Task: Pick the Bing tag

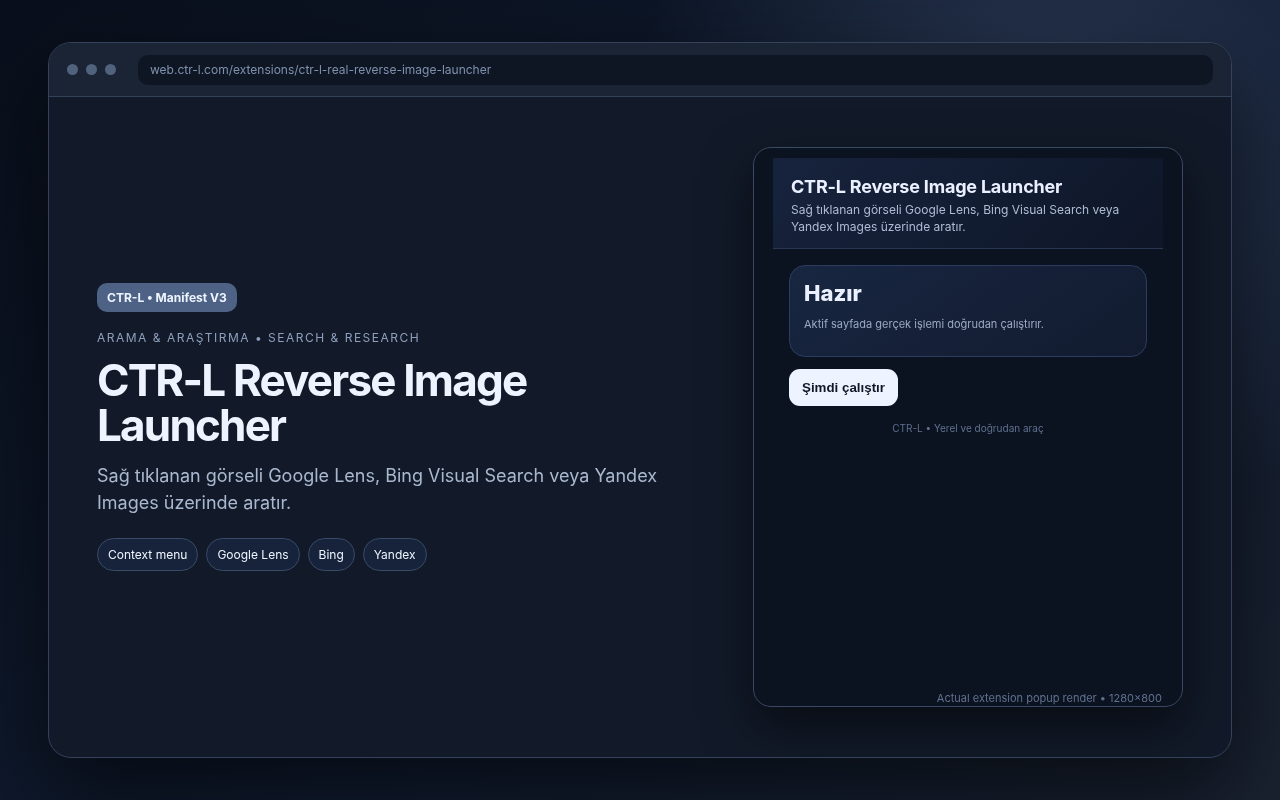Action: pyautogui.click(x=331, y=555)
